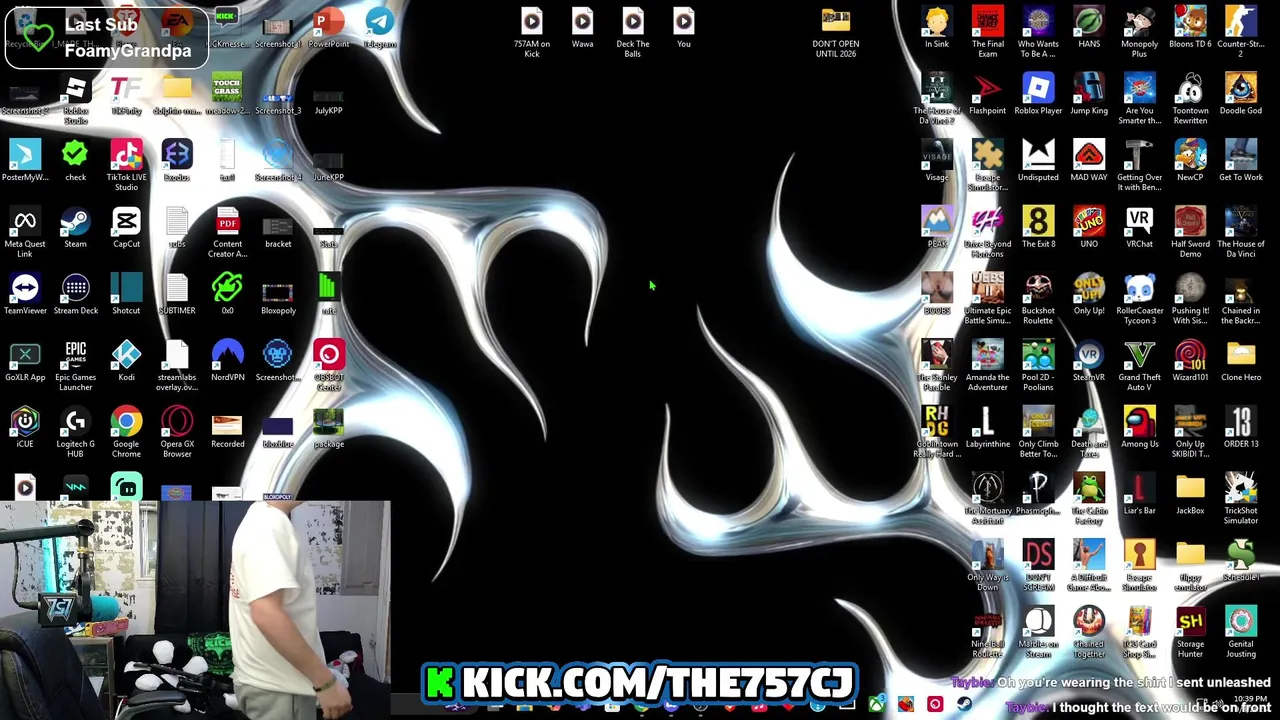Viewport: 1280px width, 720px height.
Task: Launch Counter-Strike 2
Action: [1241, 33]
